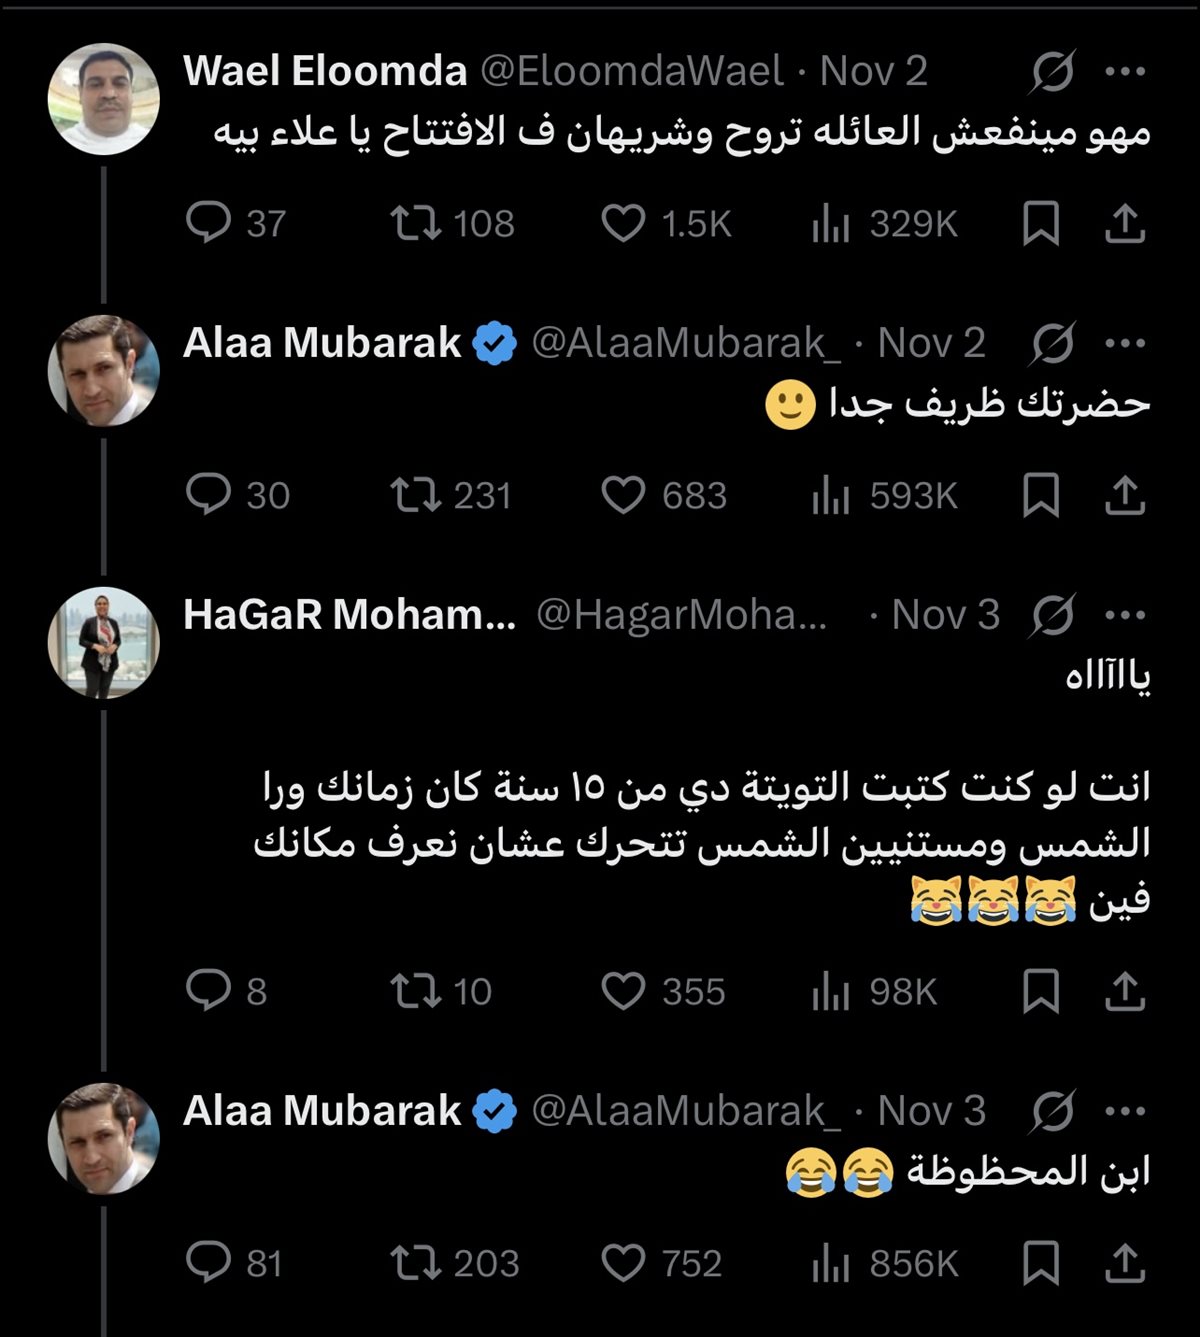Share Alaa Mubarak's Nov 2 tweet
This screenshot has width=1200, height=1337.
coord(1124,495)
